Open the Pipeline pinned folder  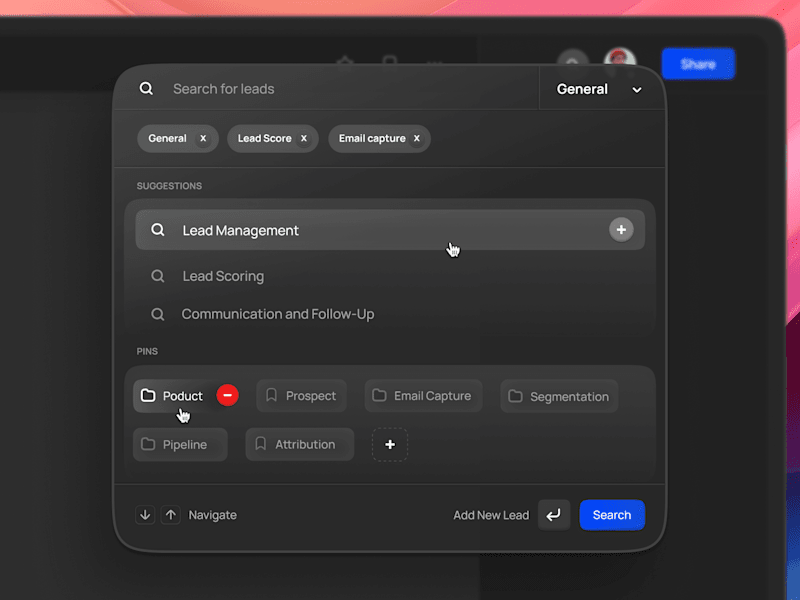click(x=180, y=444)
